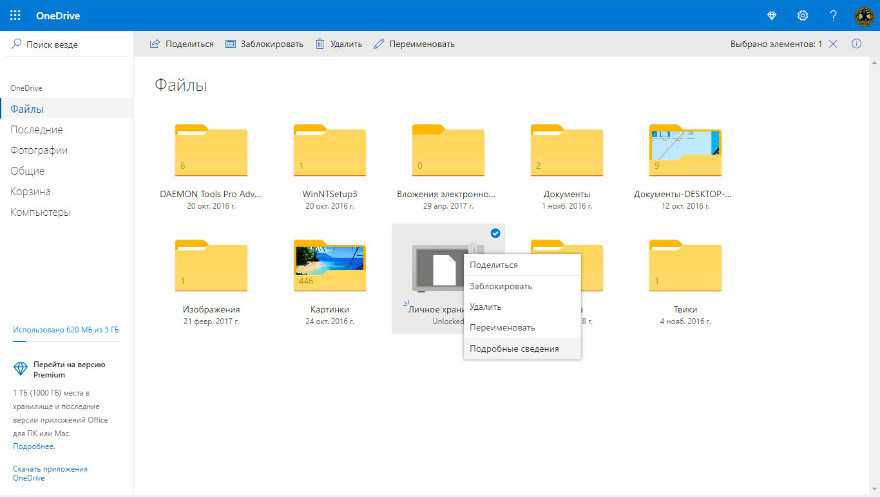Click the Скачать приложения OneDrive link

coord(50,473)
